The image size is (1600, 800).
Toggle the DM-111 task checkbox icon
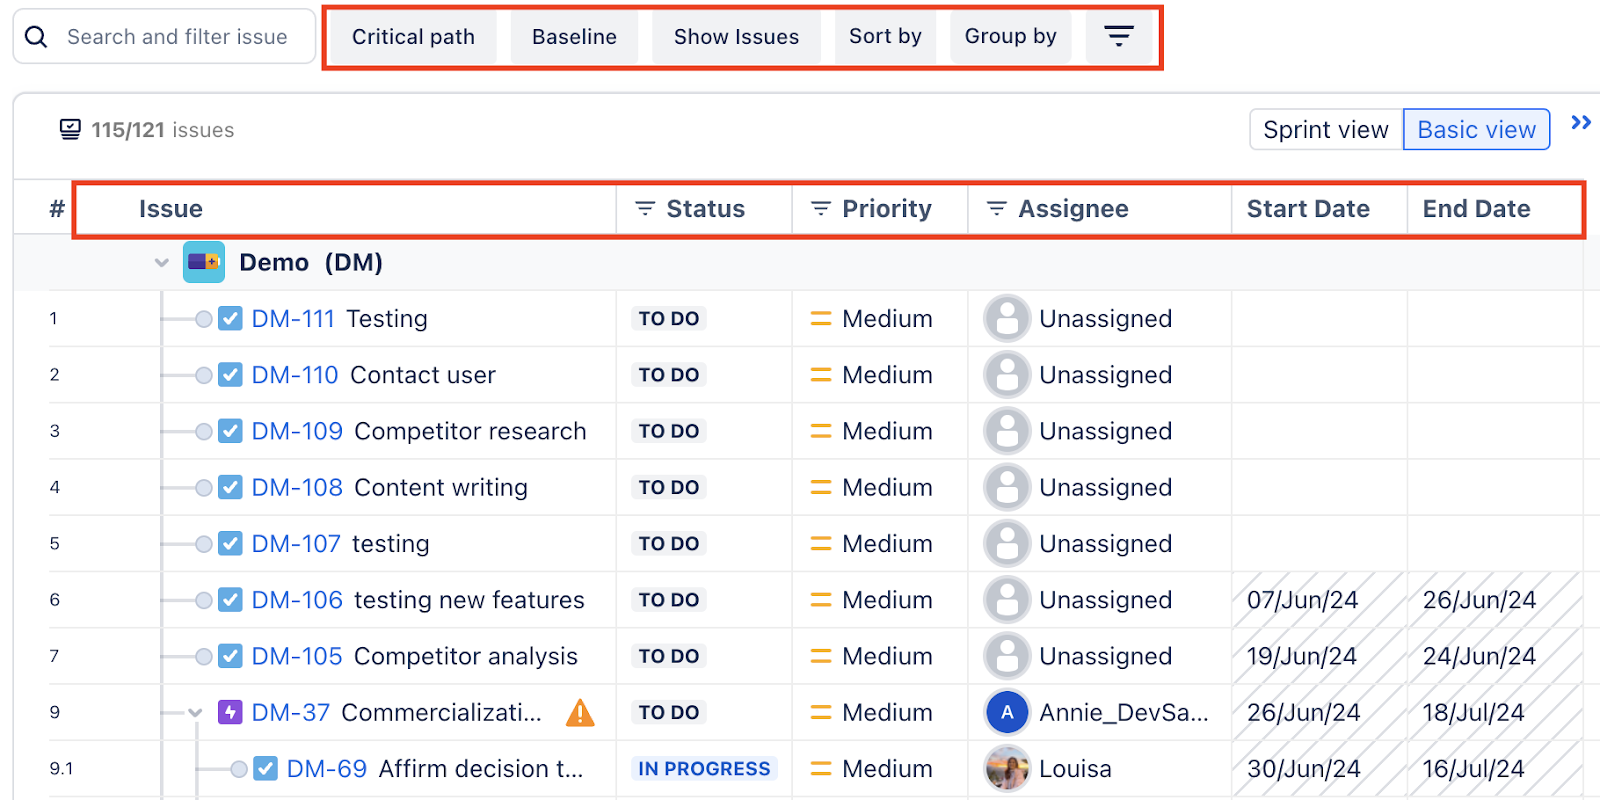(x=230, y=319)
